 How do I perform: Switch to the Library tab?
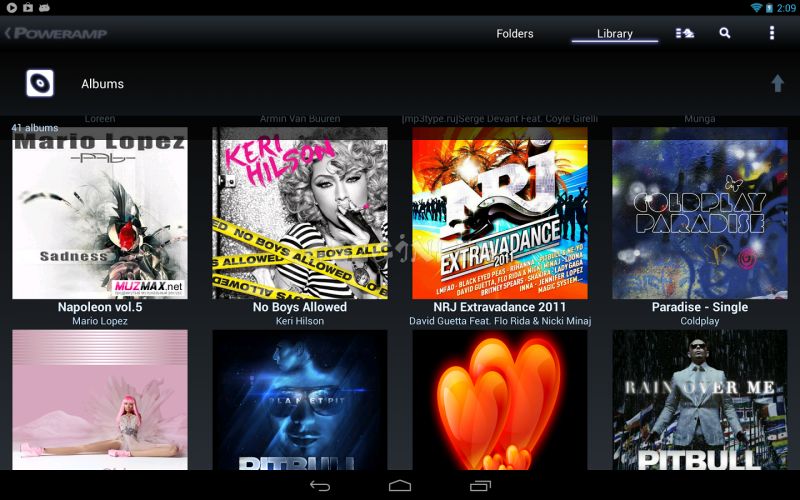(x=615, y=34)
